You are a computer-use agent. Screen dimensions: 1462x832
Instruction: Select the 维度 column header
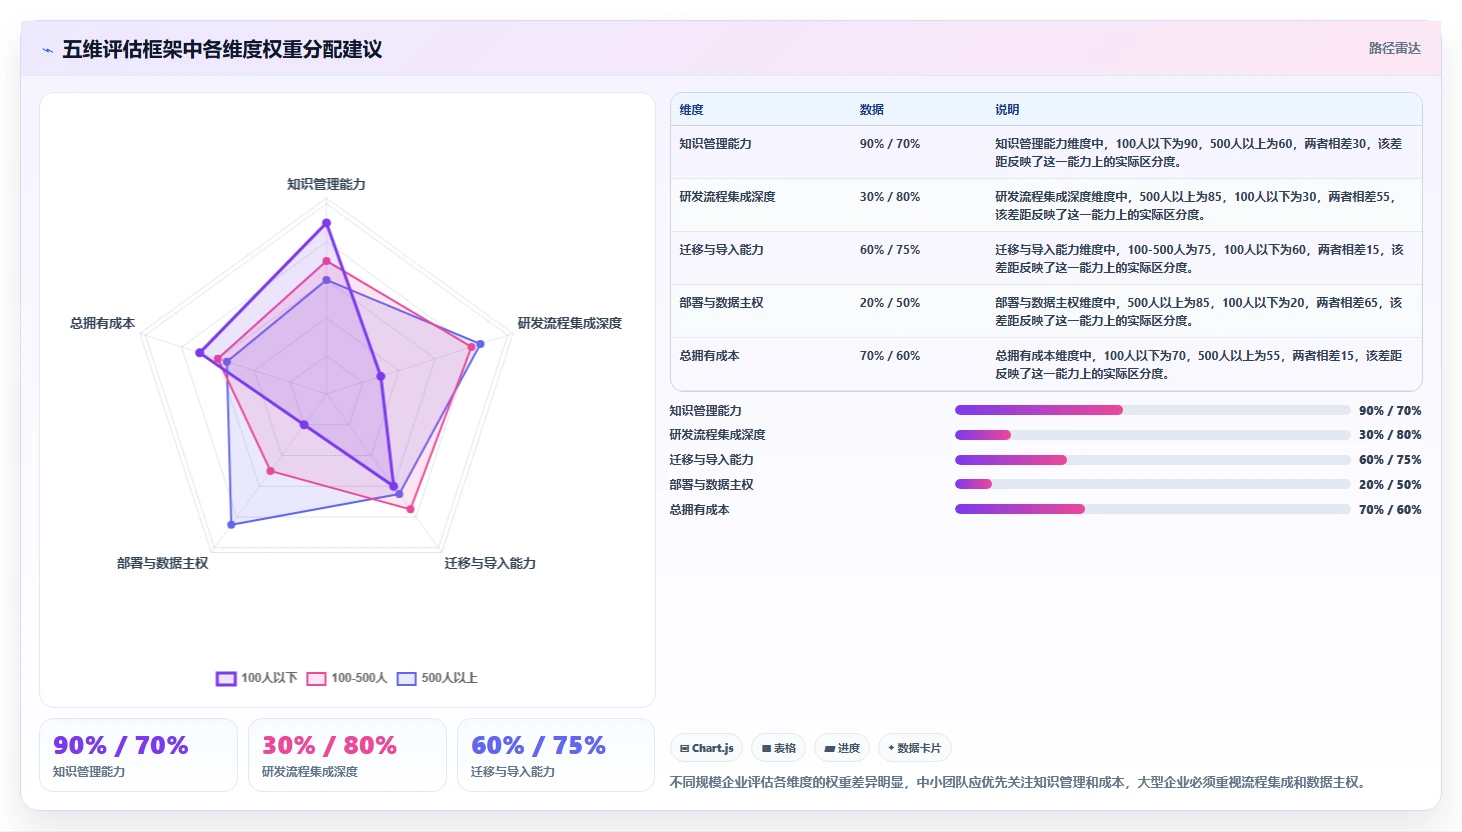tap(692, 110)
